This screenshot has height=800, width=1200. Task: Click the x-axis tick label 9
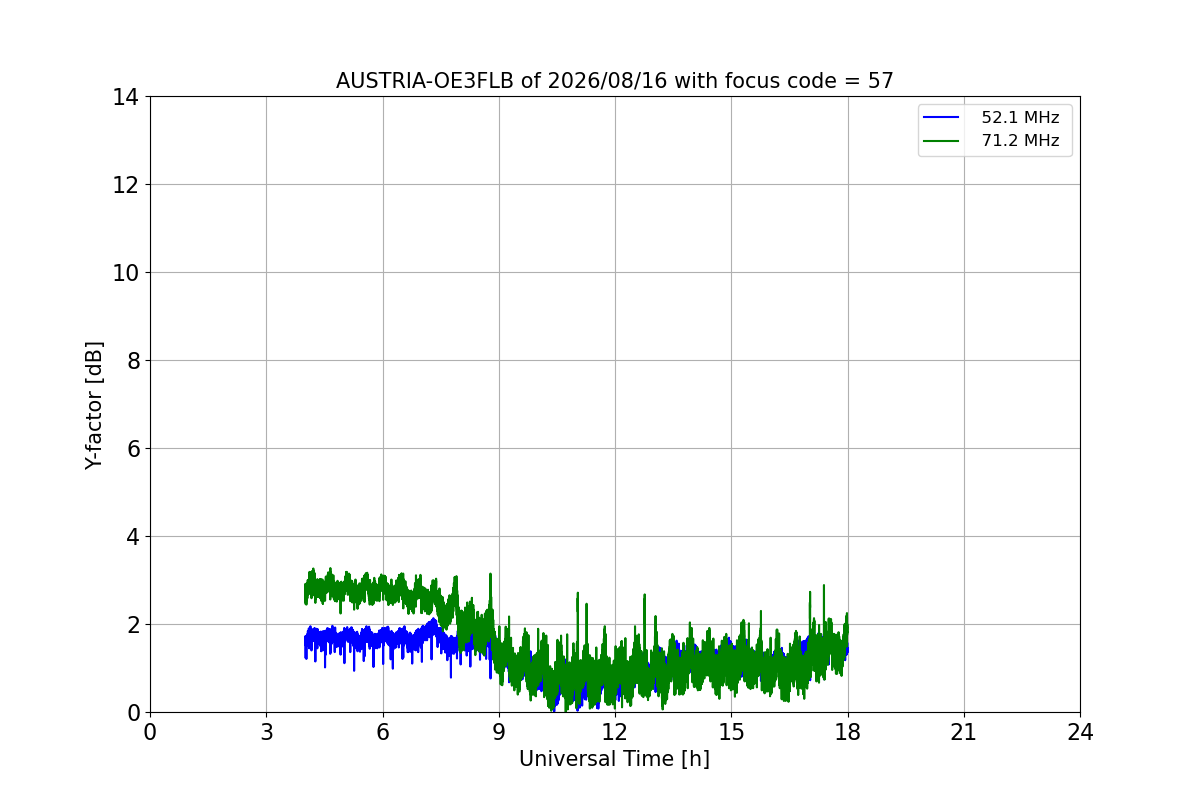(499, 732)
